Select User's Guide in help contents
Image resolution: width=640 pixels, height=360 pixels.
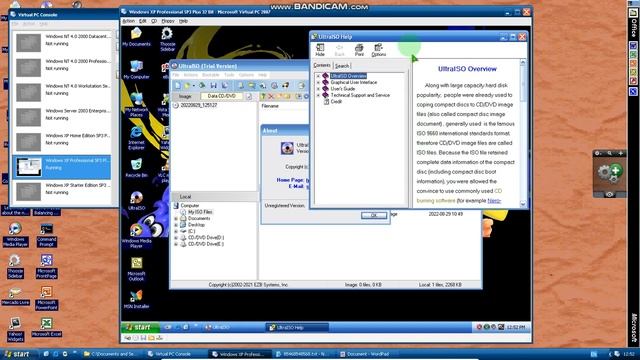342,89
